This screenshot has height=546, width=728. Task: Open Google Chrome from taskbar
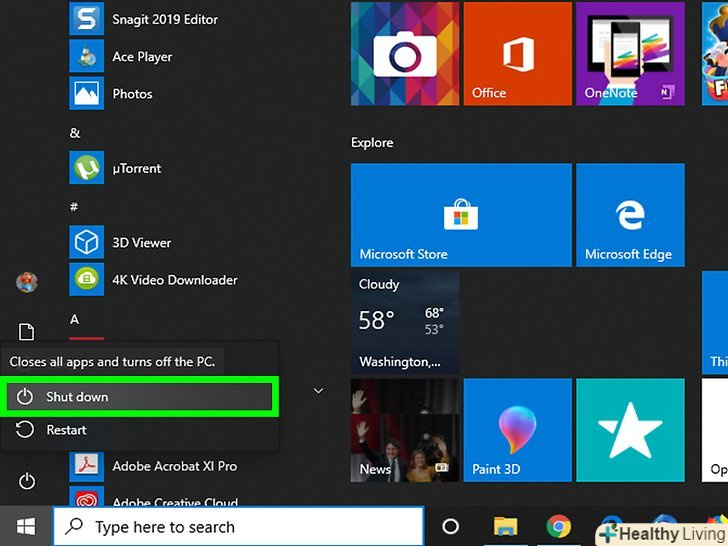[x=559, y=527]
